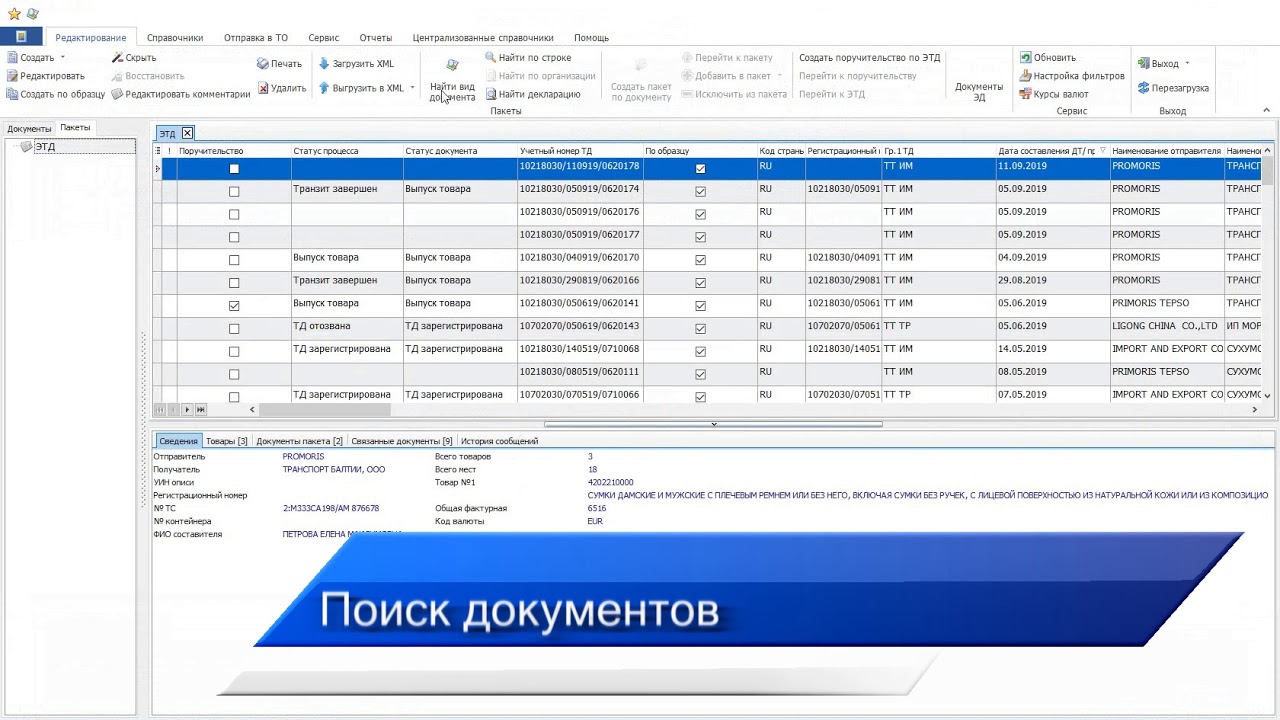The image size is (1280, 720).
Task: Open Централизованные справочники ribbon tab
Action: (483, 38)
